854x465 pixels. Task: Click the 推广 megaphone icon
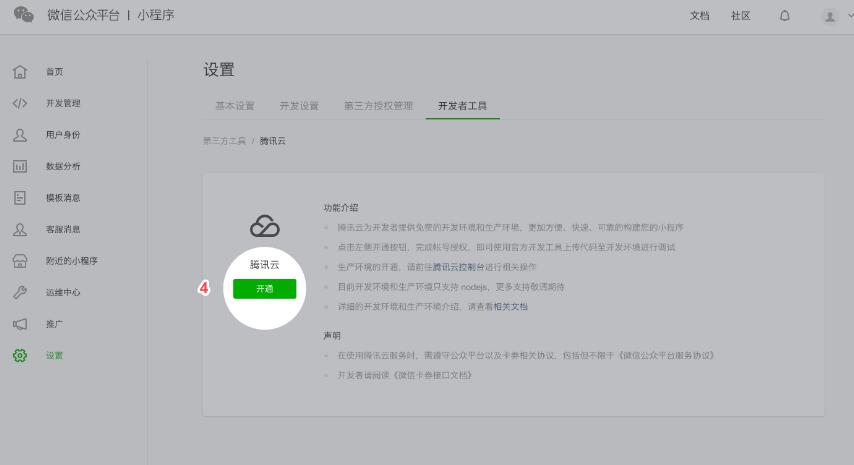(x=19, y=324)
